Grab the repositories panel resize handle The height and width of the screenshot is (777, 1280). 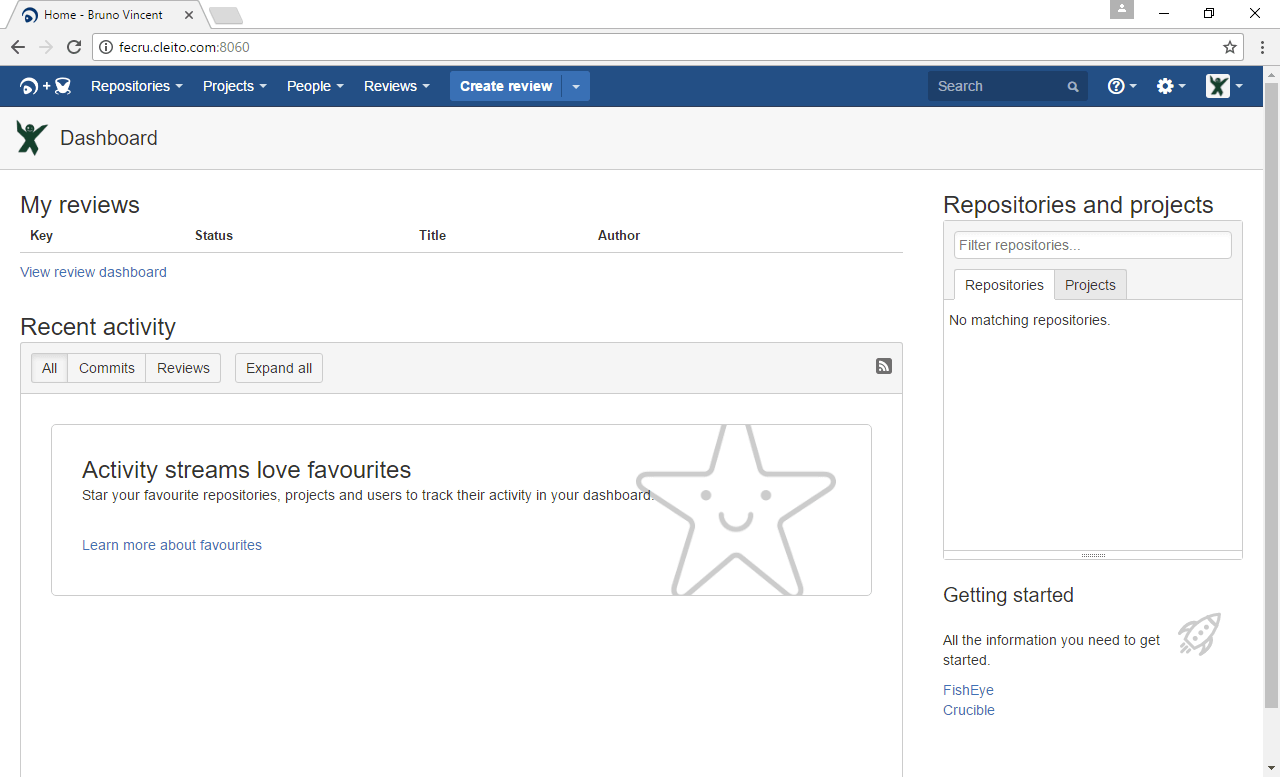click(x=1093, y=555)
